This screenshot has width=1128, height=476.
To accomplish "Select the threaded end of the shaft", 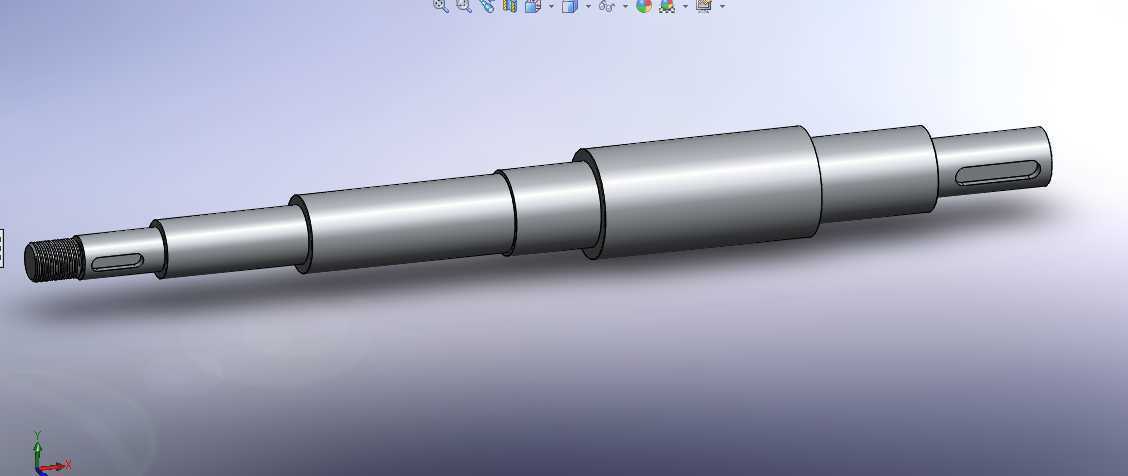I will (x=54, y=260).
